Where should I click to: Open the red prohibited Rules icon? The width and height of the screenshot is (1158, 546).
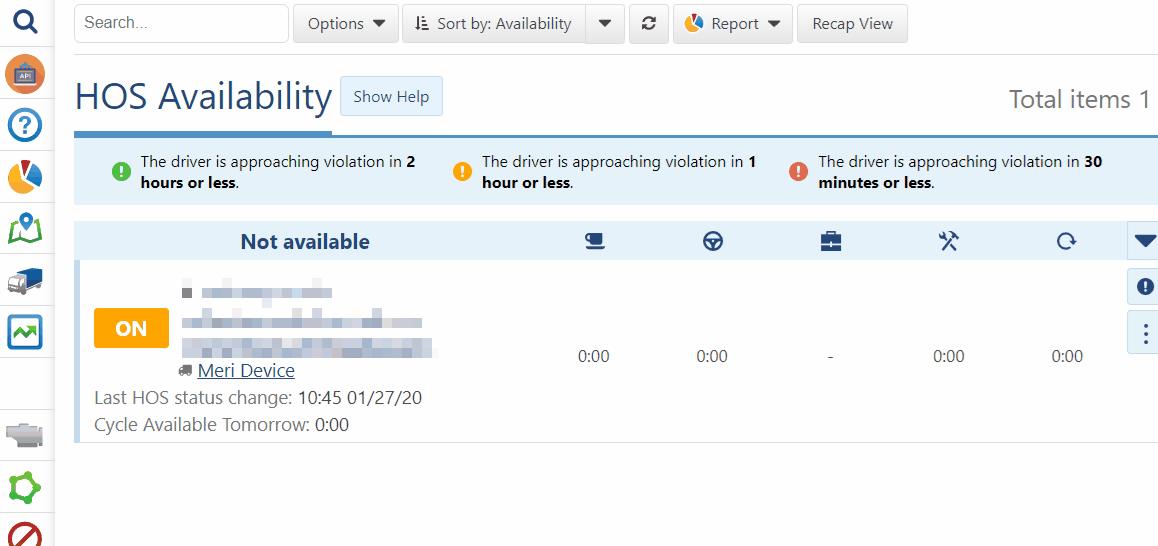pyautogui.click(x=25, y=535)
